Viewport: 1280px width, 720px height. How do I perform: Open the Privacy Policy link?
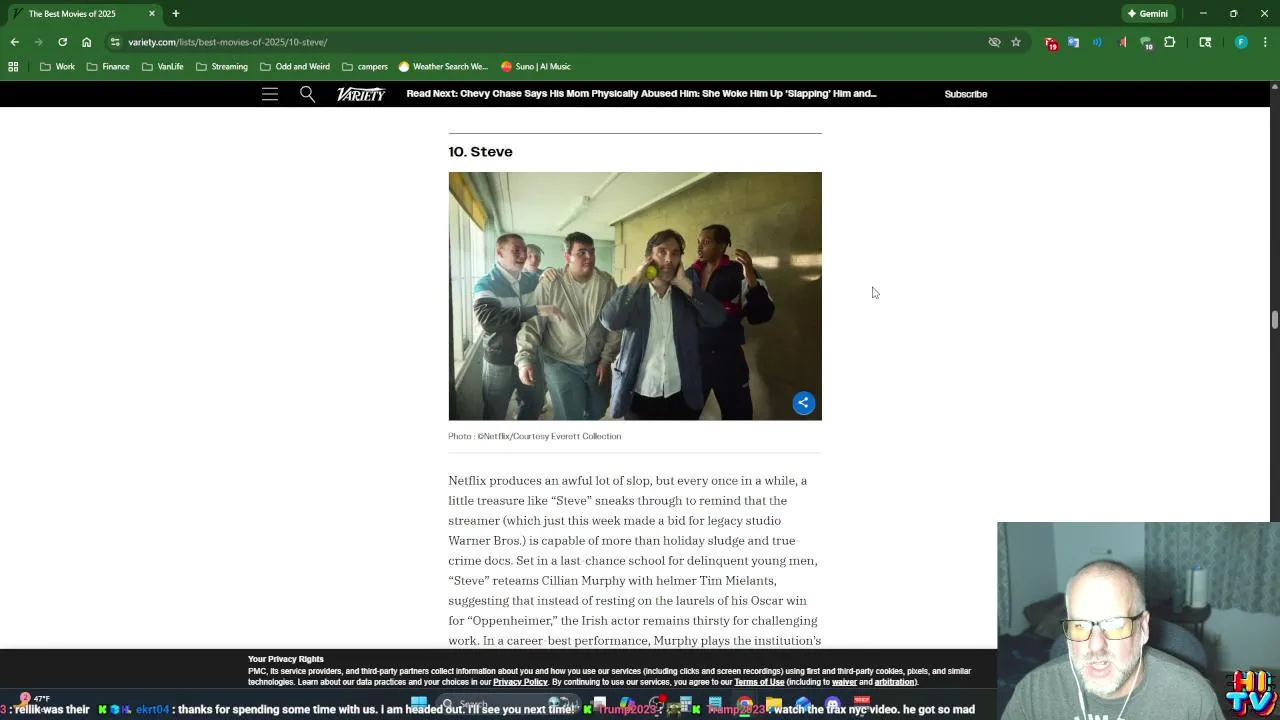pyautogui.click(x=520, y=682)
